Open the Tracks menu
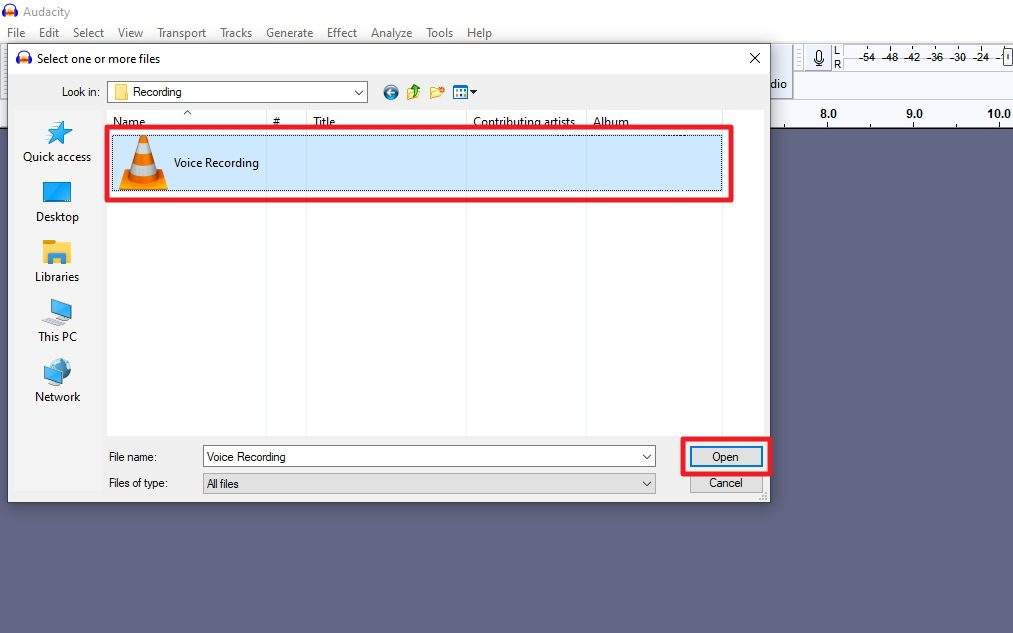 [x=236, y=33]
